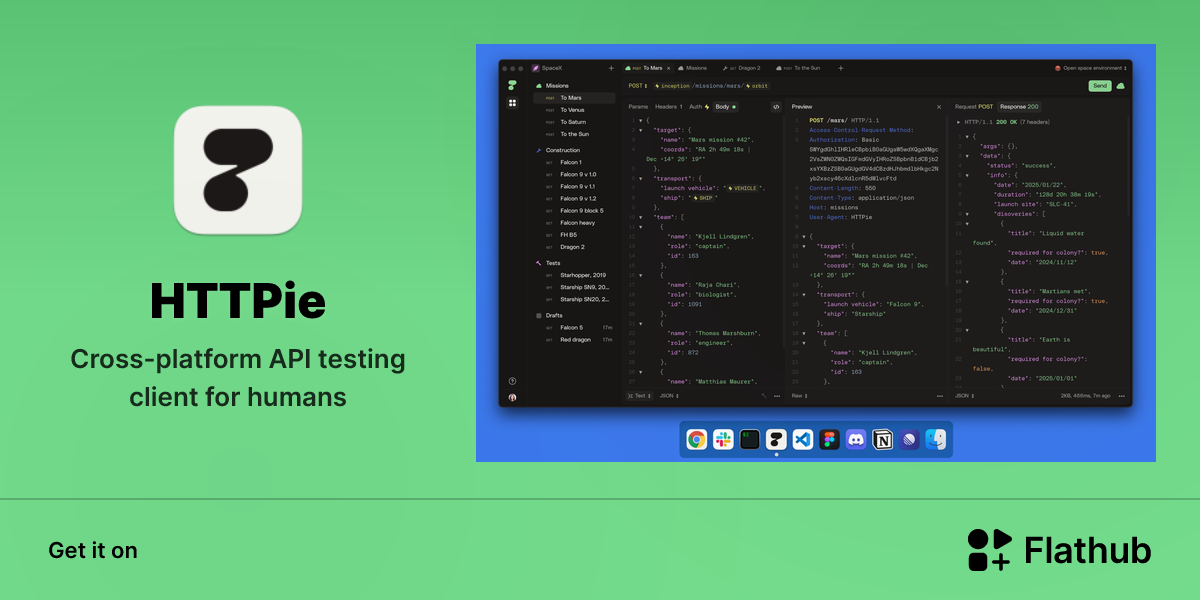Viewport: 1200px width, 600px height.
Task: Open a new tab with the plus after To the Sun
Action: tap(840, 68)
